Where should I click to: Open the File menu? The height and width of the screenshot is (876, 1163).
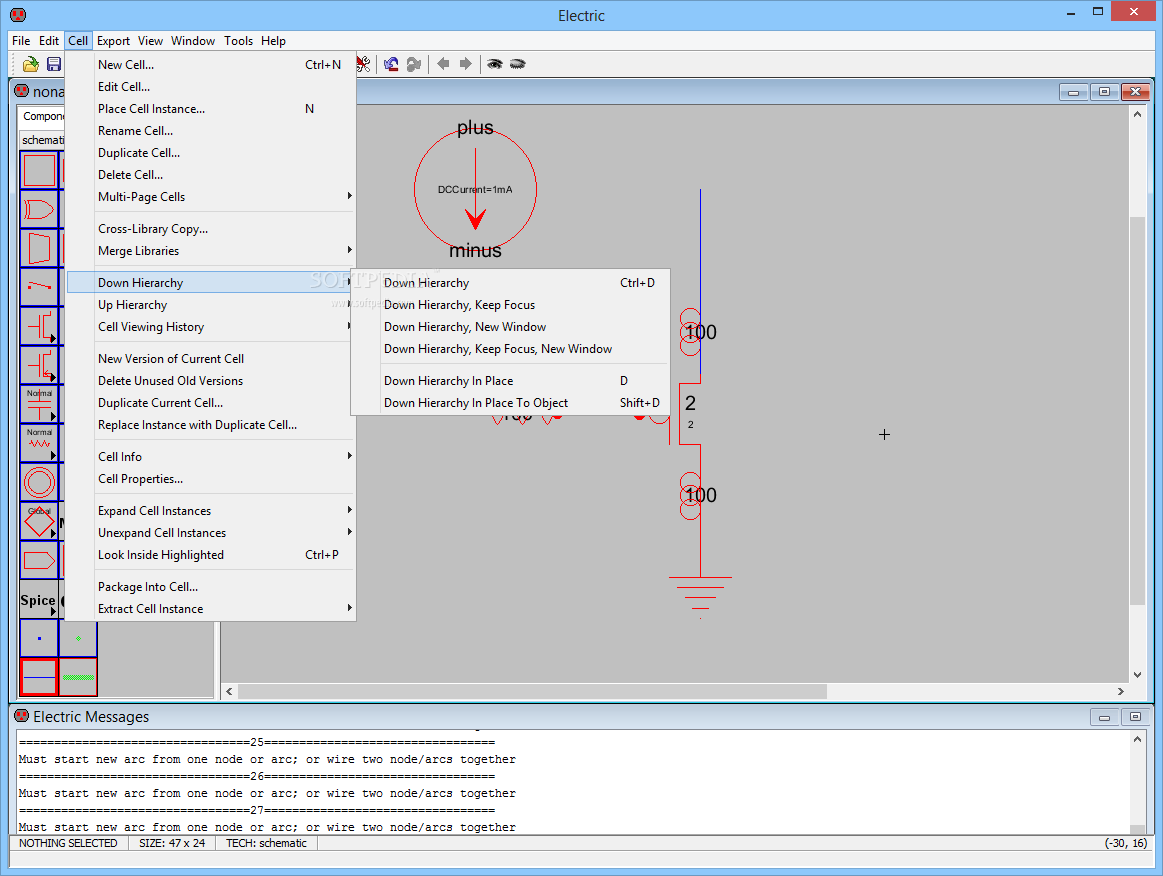point(21,41)
